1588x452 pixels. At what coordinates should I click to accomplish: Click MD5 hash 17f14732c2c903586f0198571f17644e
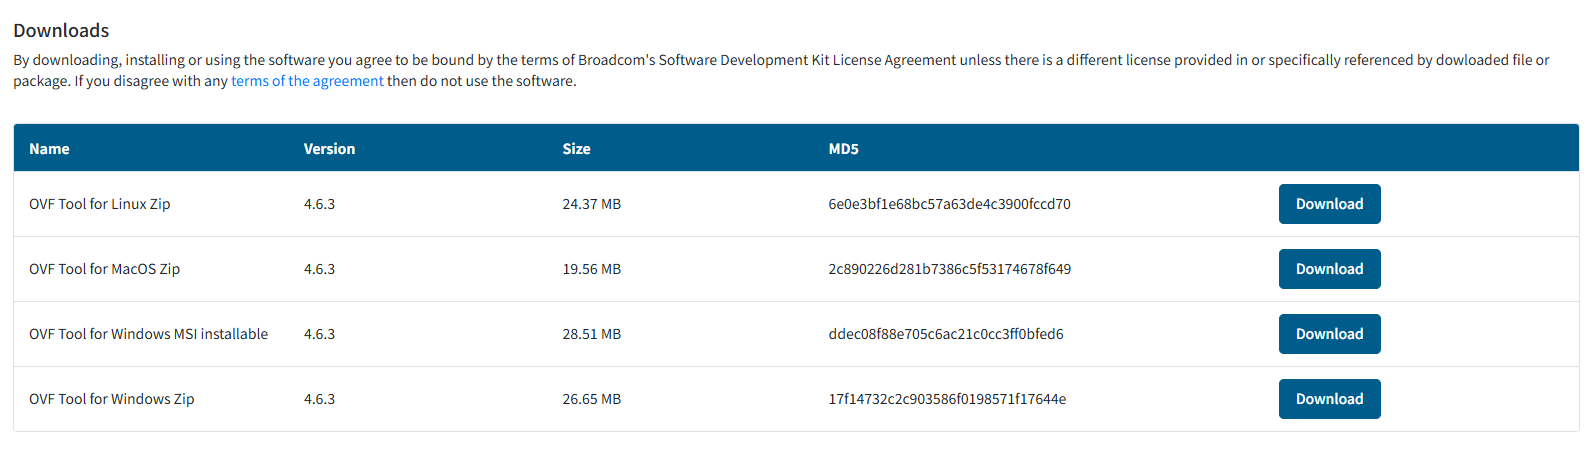(x=947, y=399)
